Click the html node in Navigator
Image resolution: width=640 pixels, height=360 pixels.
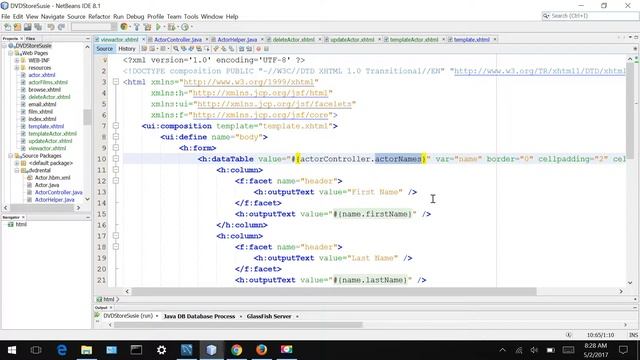click(21, 224)
